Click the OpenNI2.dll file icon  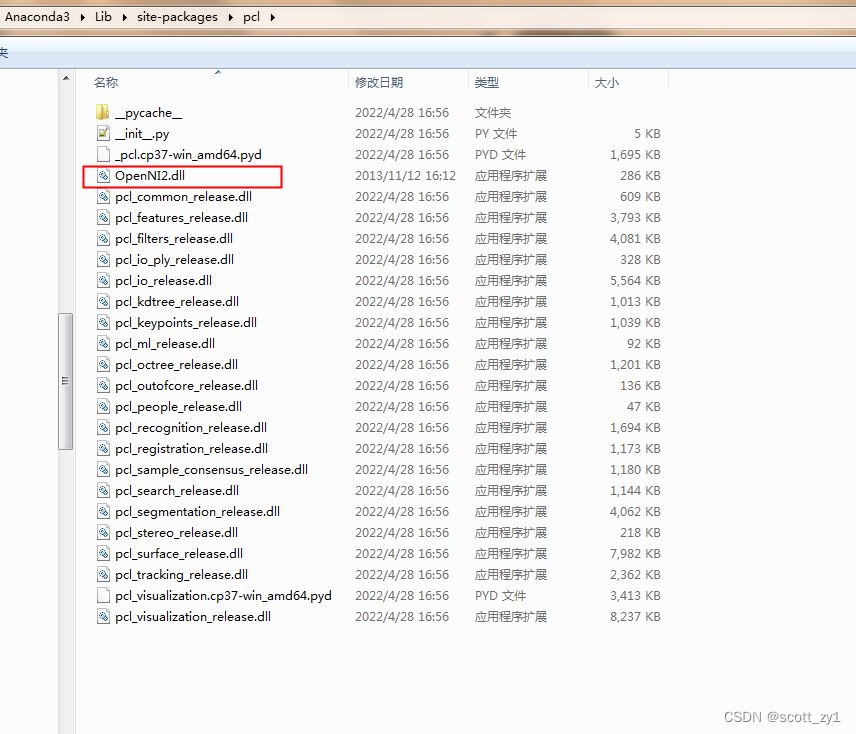point(103,176)
